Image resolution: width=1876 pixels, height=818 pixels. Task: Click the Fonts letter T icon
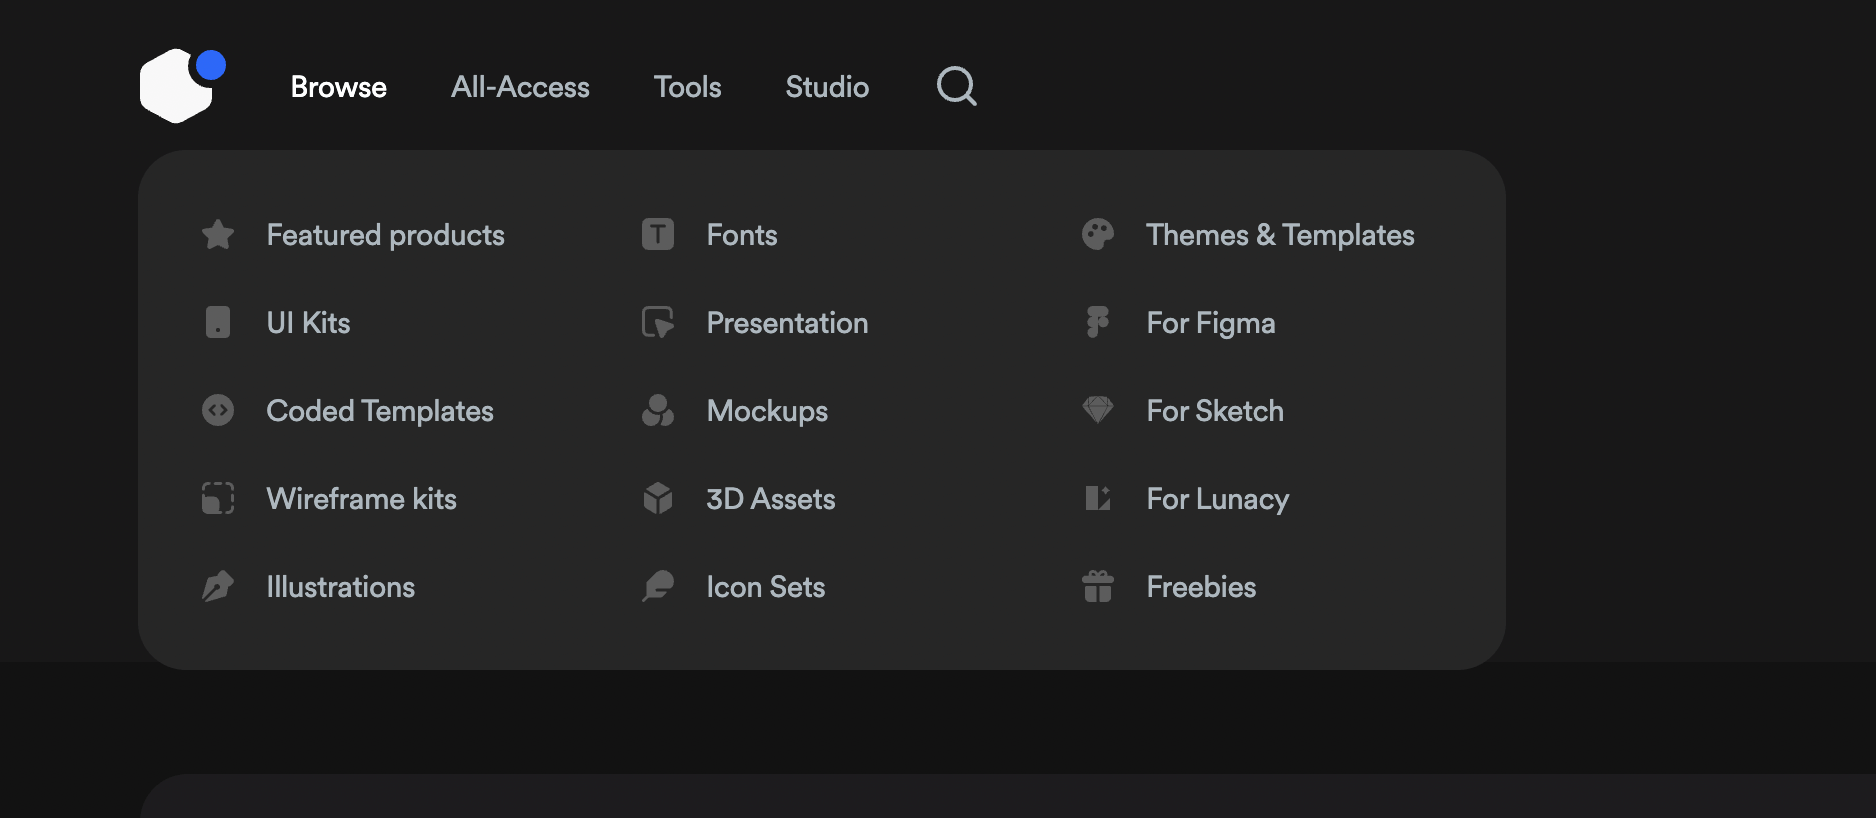[x=657, y=235]
